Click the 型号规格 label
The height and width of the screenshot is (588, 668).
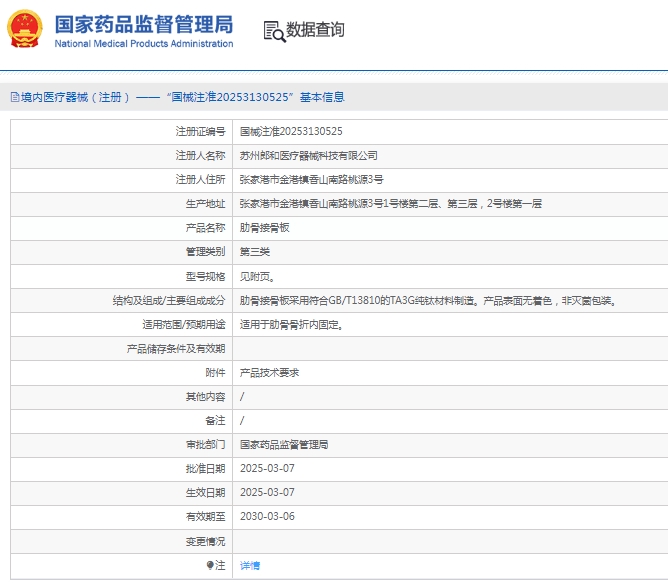tap(205, 277)
